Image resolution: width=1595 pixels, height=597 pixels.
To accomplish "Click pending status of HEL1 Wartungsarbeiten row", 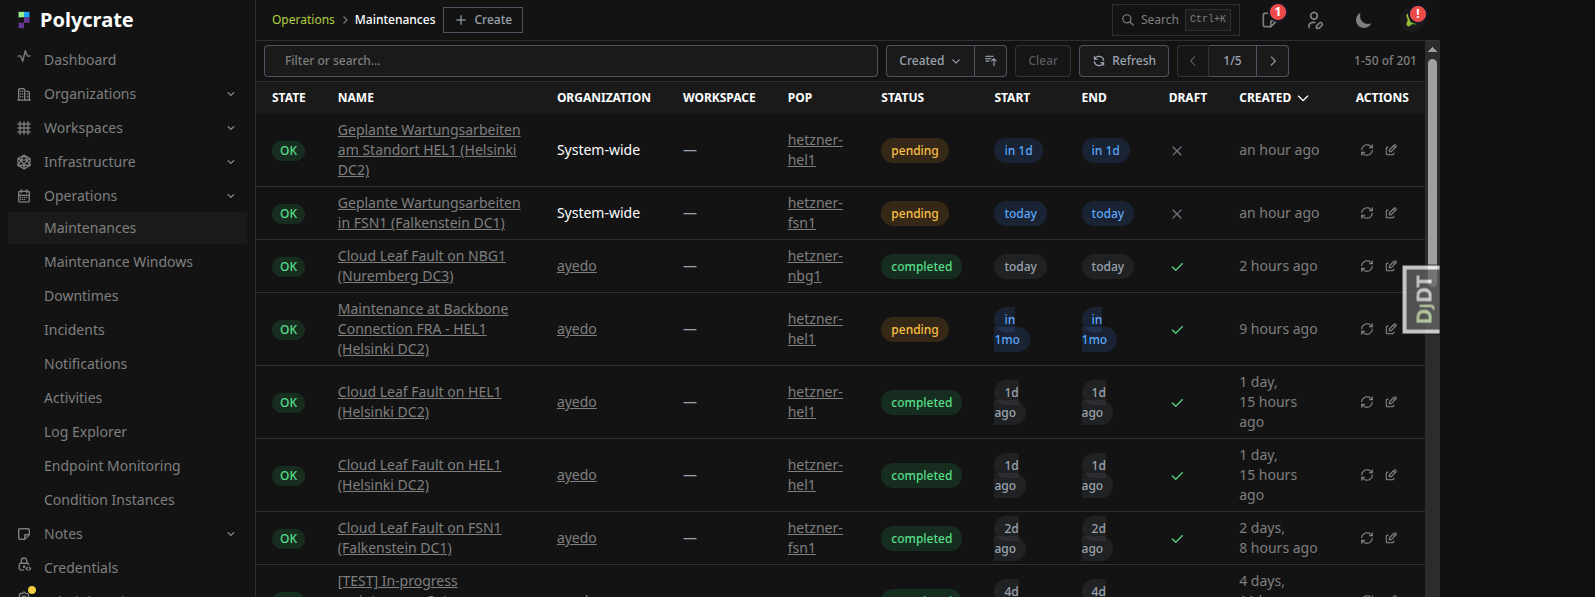I will (915, 151).
